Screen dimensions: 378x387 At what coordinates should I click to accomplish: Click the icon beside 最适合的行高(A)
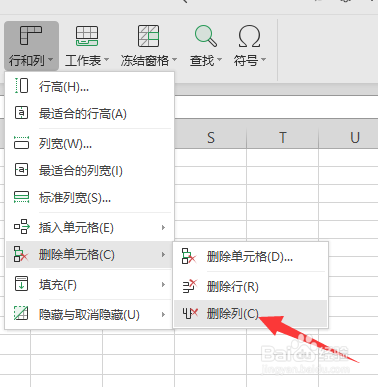point(21,113)
